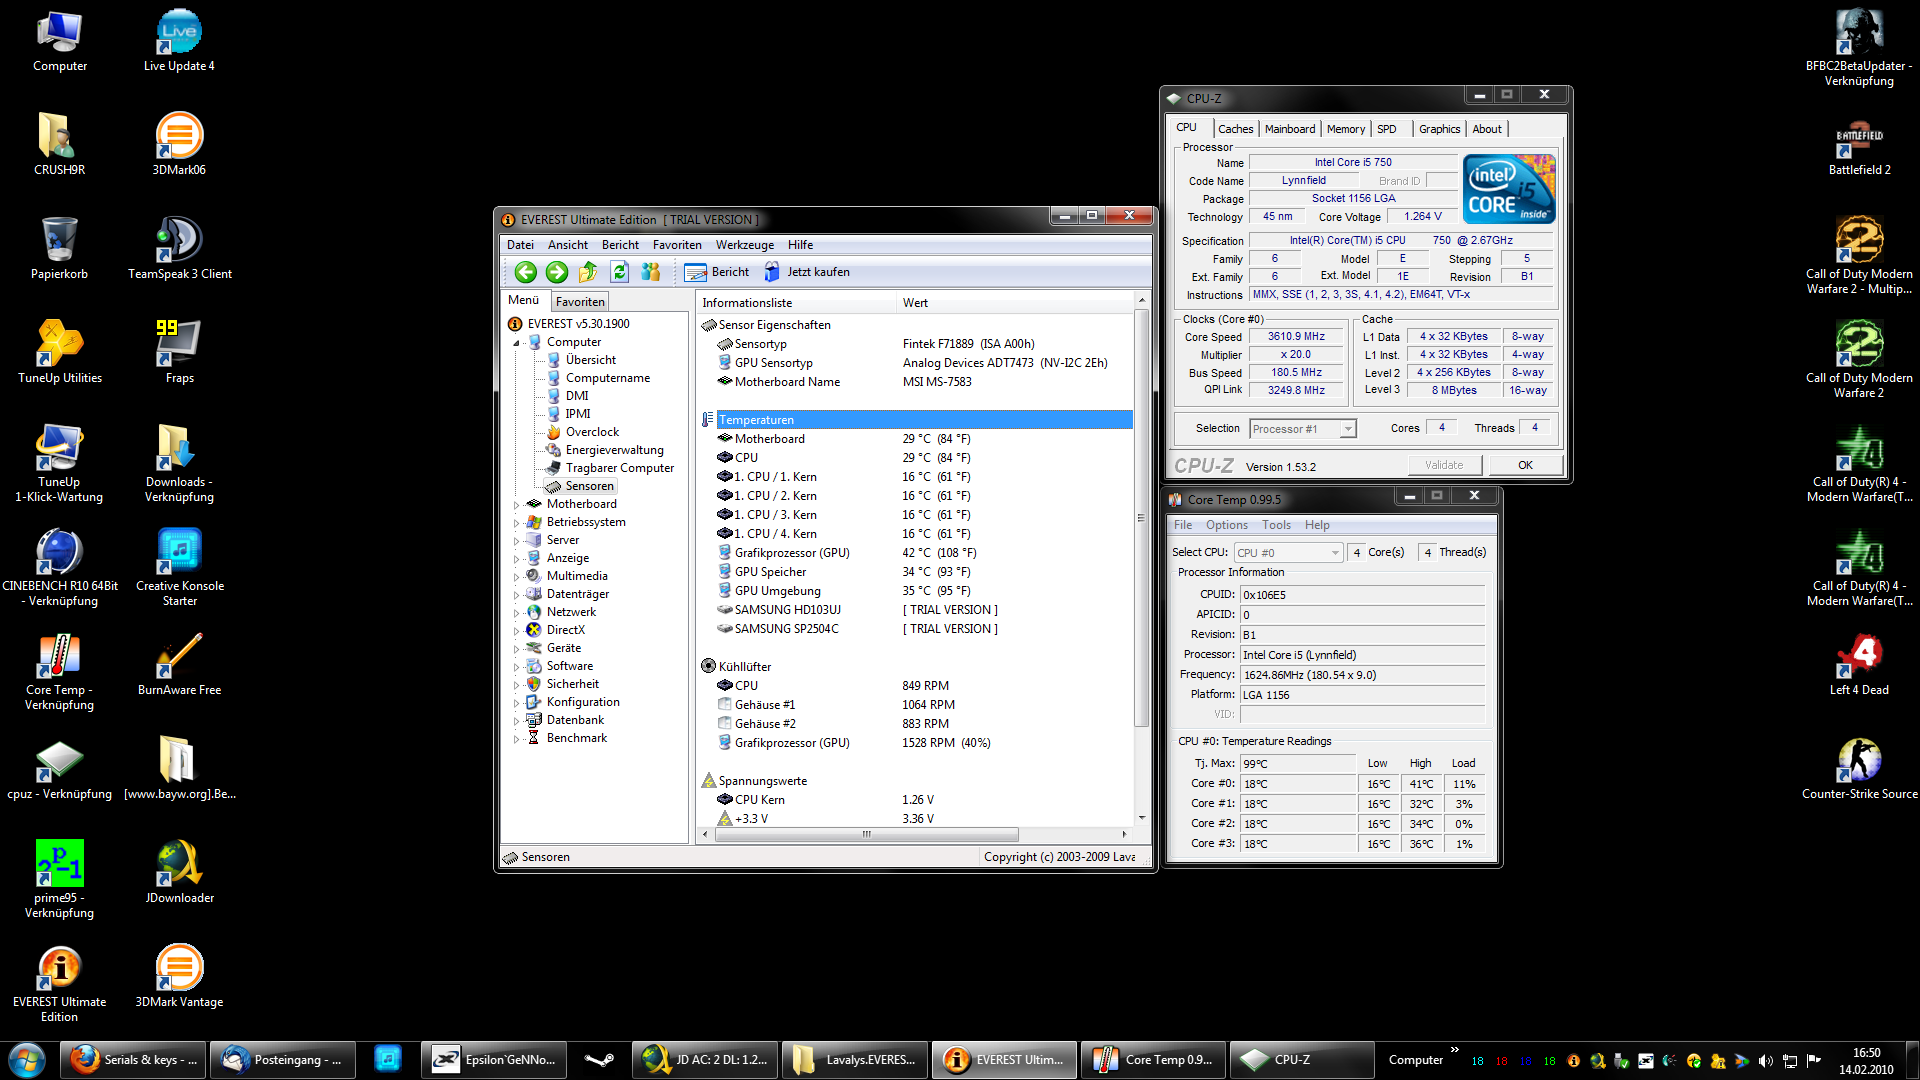Click the green forward arrow in EVEREST toolbar
Viewport: 1920px width, 1080px height.
click(557, 272)
